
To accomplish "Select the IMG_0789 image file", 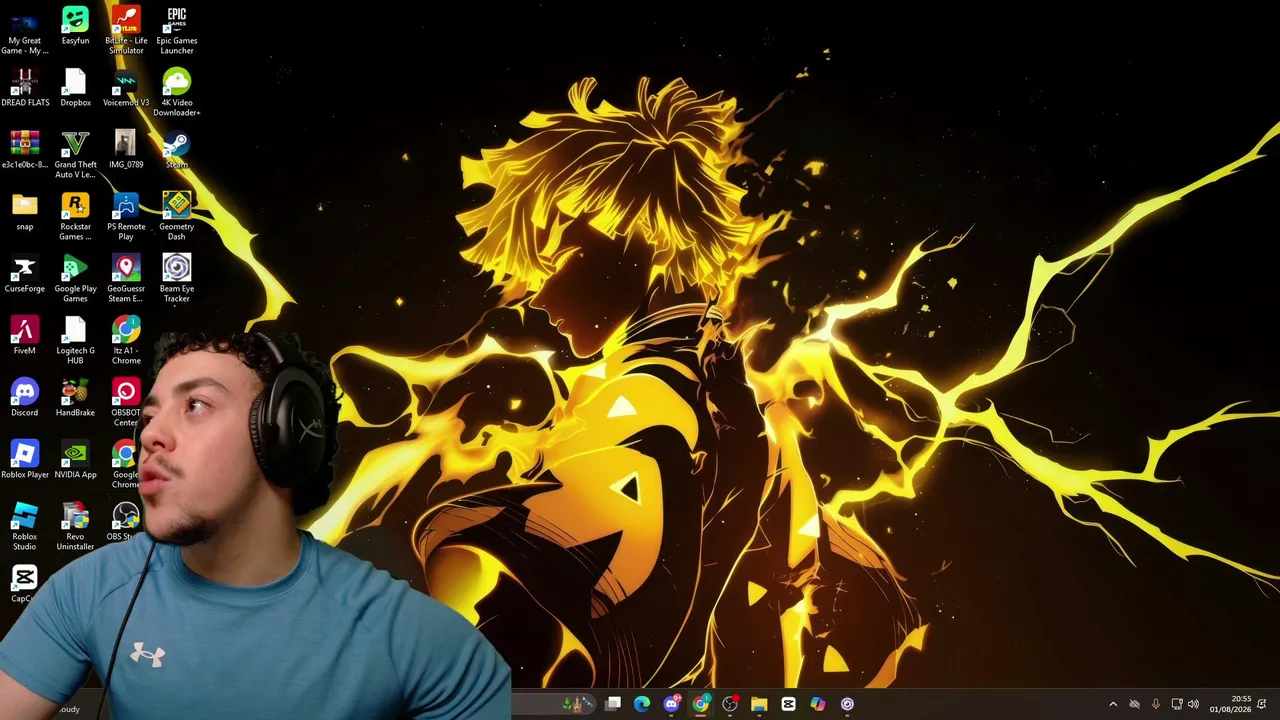I will pyautogui.click(x=126, y=150).
